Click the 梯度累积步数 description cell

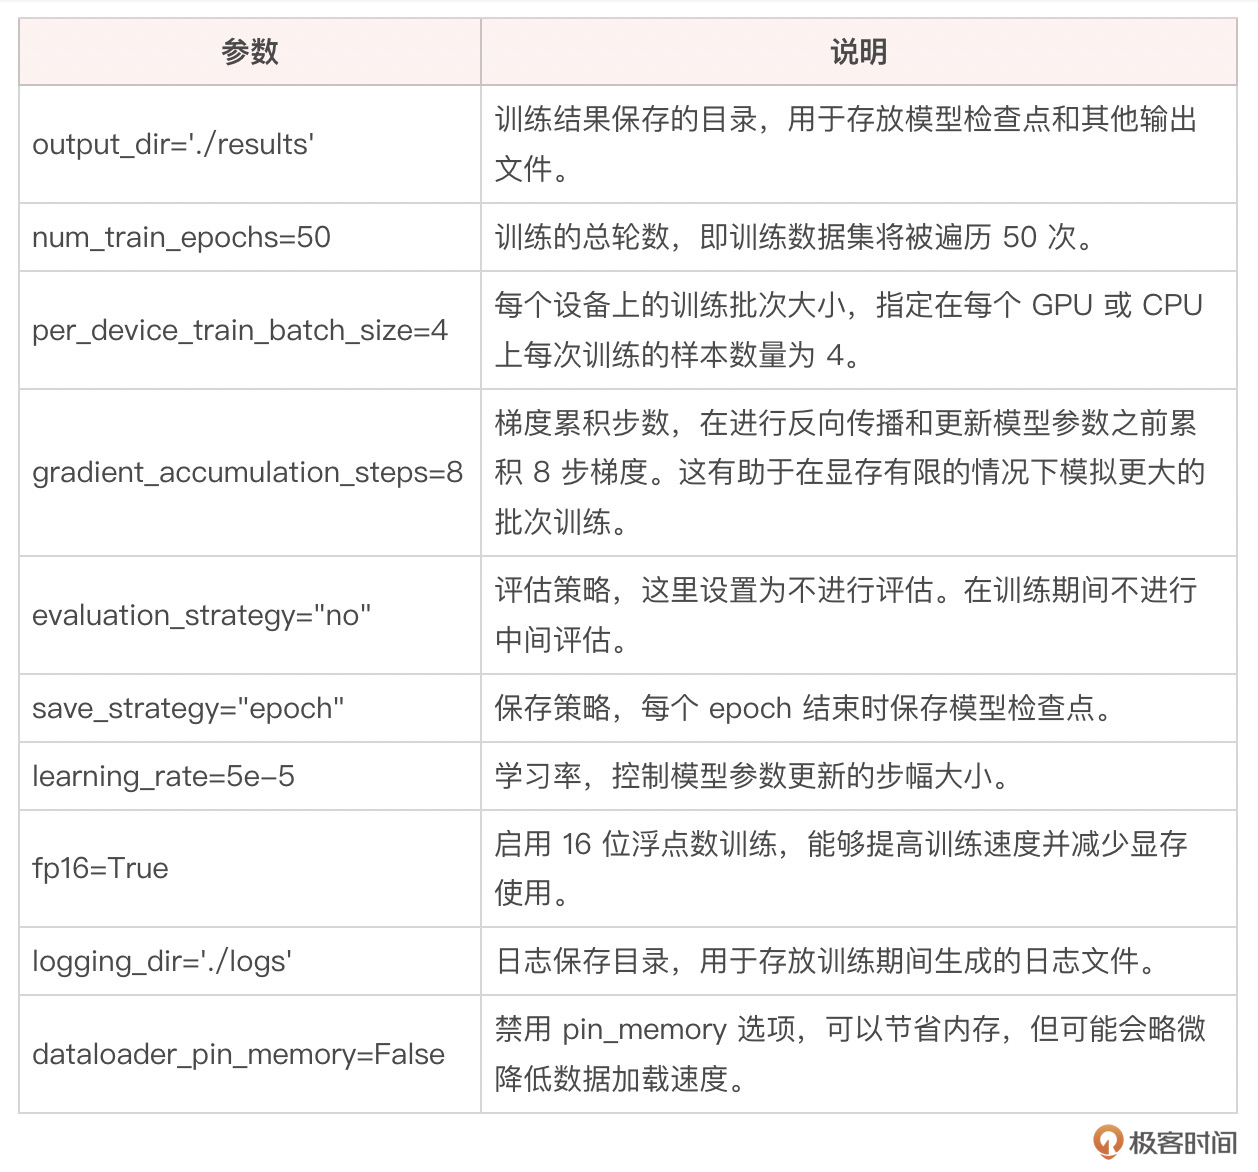tap(848, 473)
